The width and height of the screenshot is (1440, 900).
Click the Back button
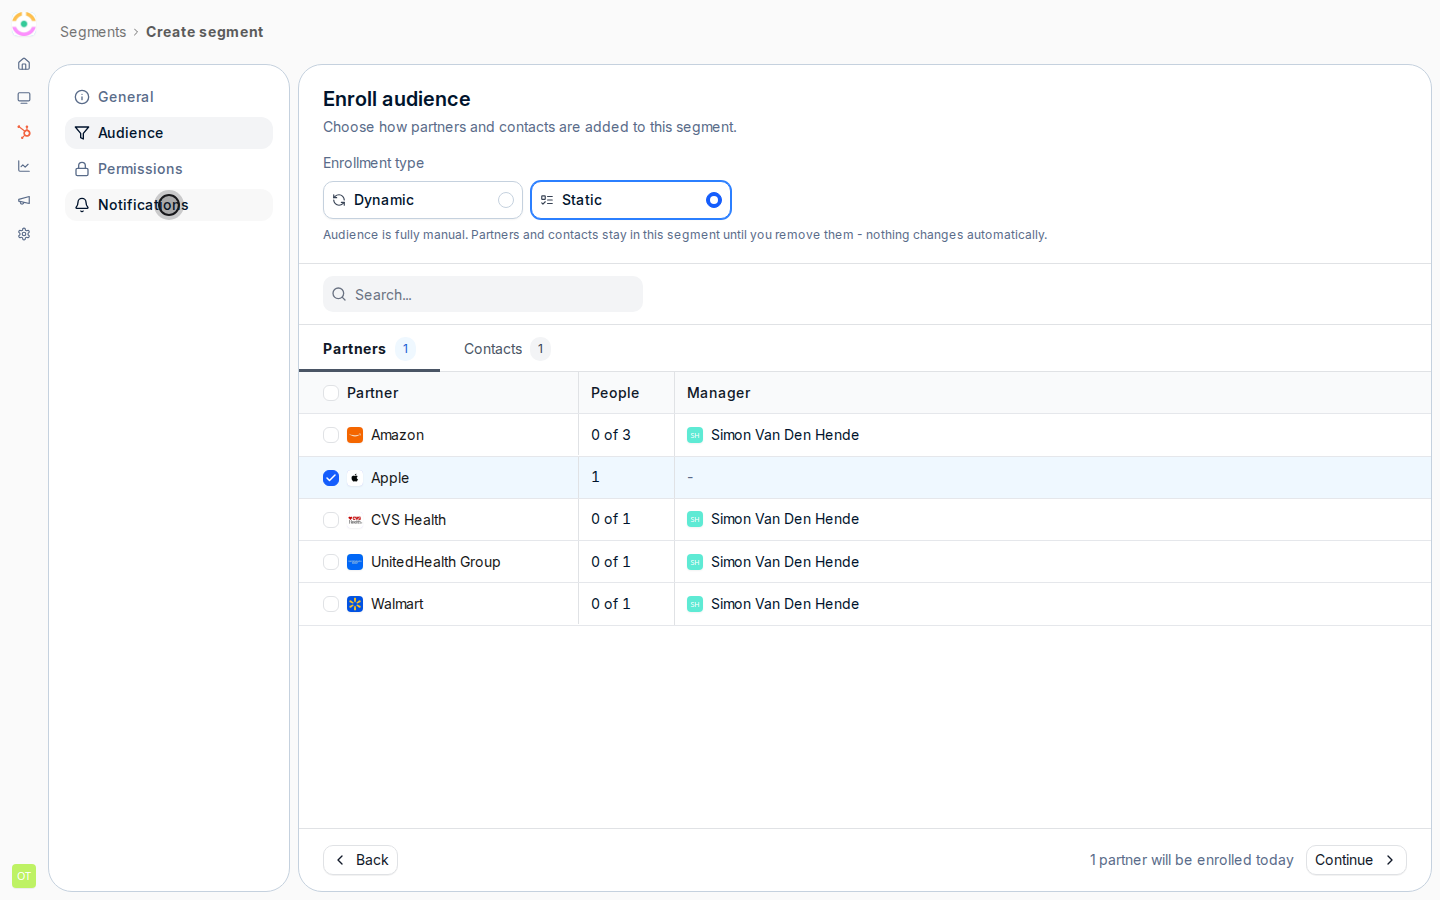[360, 860]
